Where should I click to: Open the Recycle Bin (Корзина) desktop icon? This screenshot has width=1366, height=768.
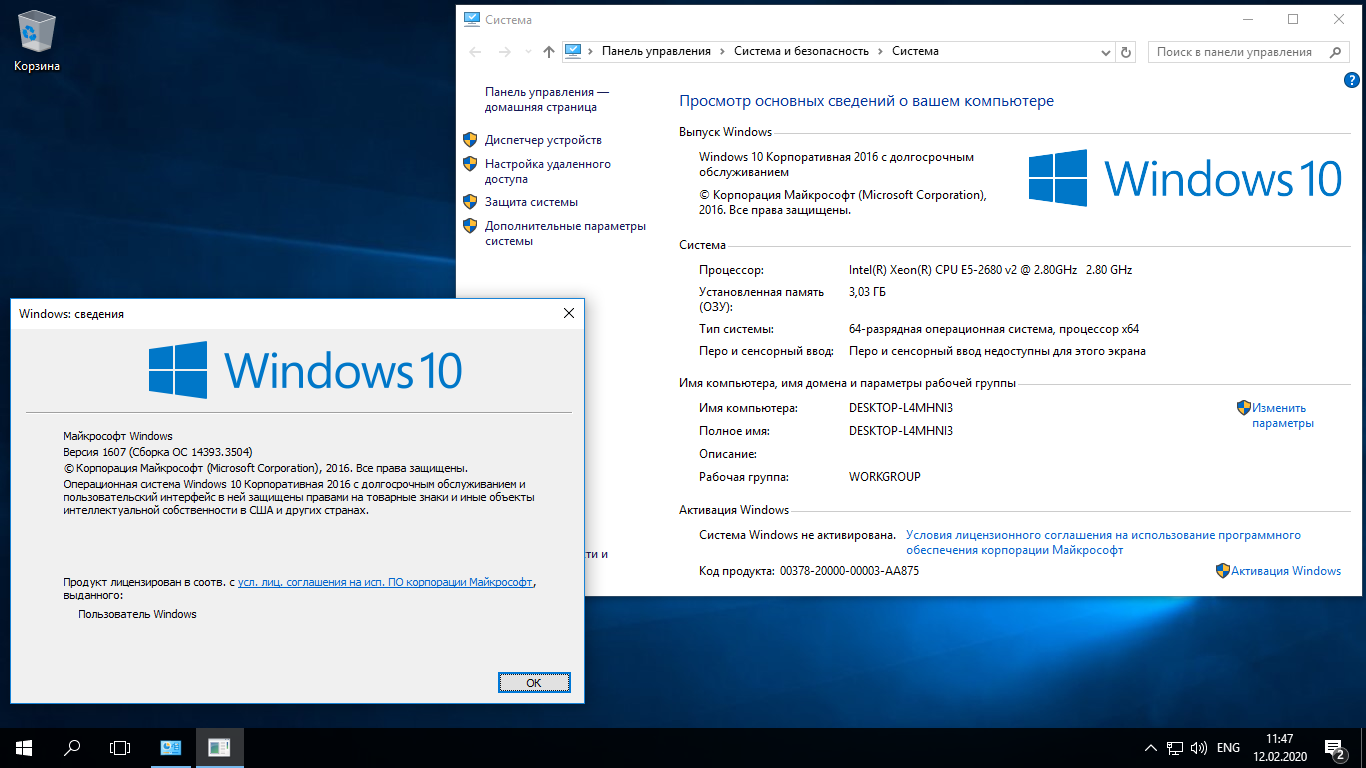[x=37, y=42]
